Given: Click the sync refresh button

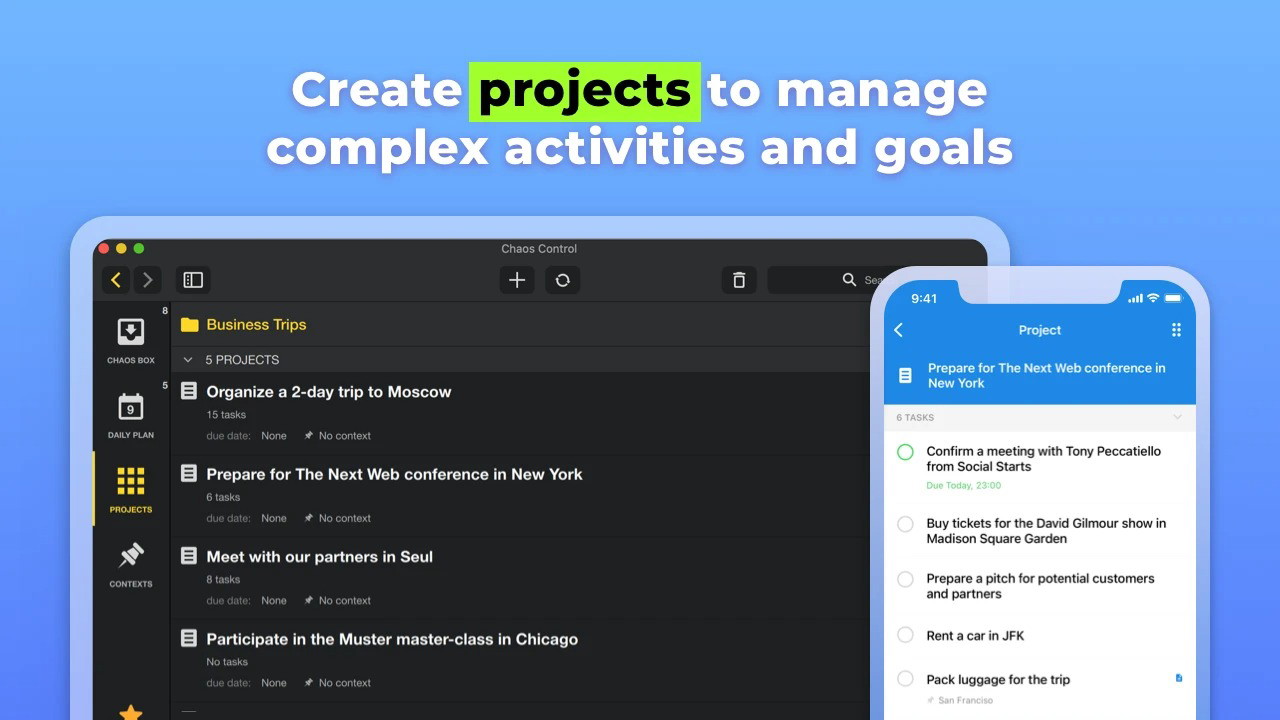Looking at the screenshot, I should tap(563, 280).
